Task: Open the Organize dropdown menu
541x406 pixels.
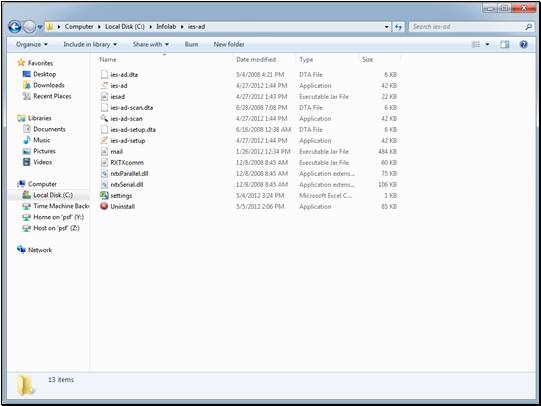Action: pos(32,44)
